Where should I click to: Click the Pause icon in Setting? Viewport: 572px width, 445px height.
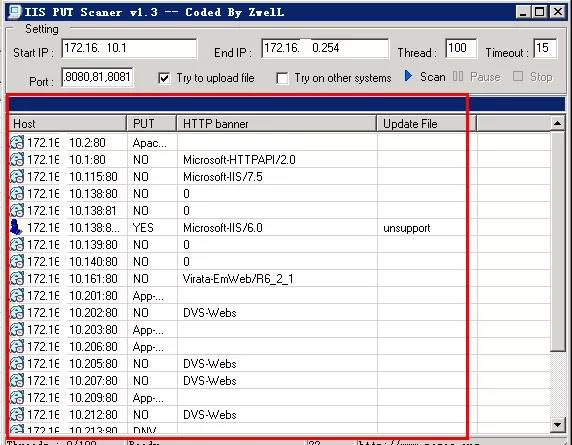click(457, 76)
